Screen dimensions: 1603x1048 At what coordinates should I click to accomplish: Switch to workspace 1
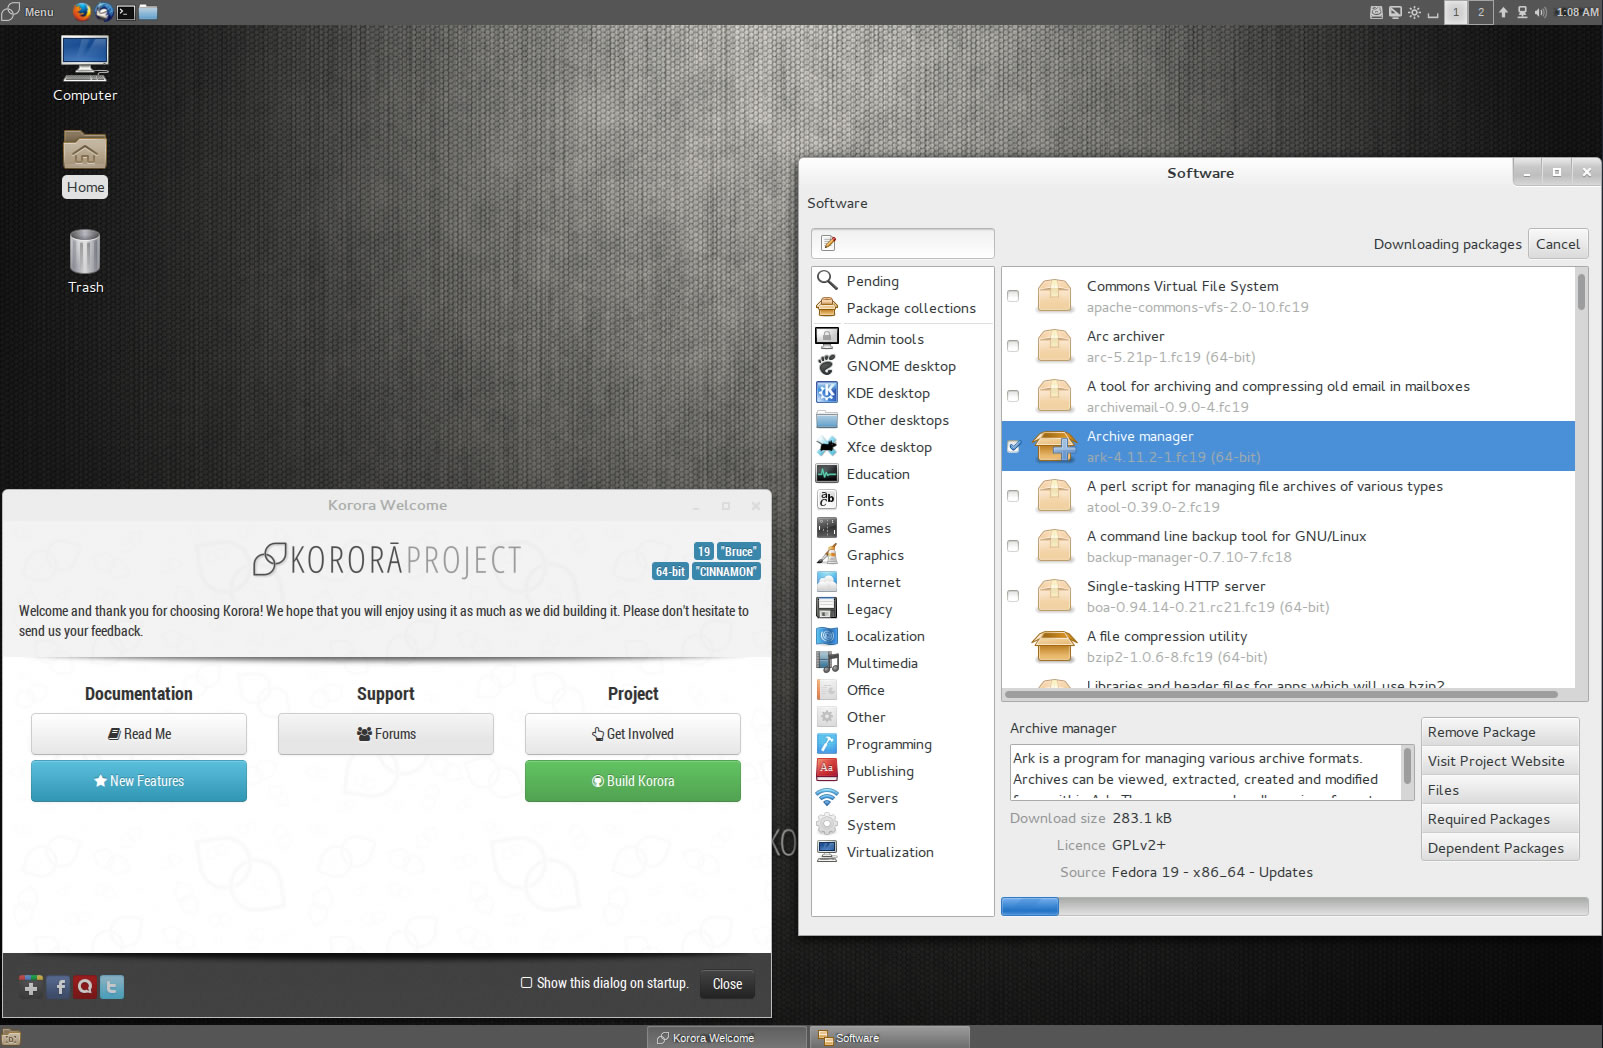(x=1456, y=12)
